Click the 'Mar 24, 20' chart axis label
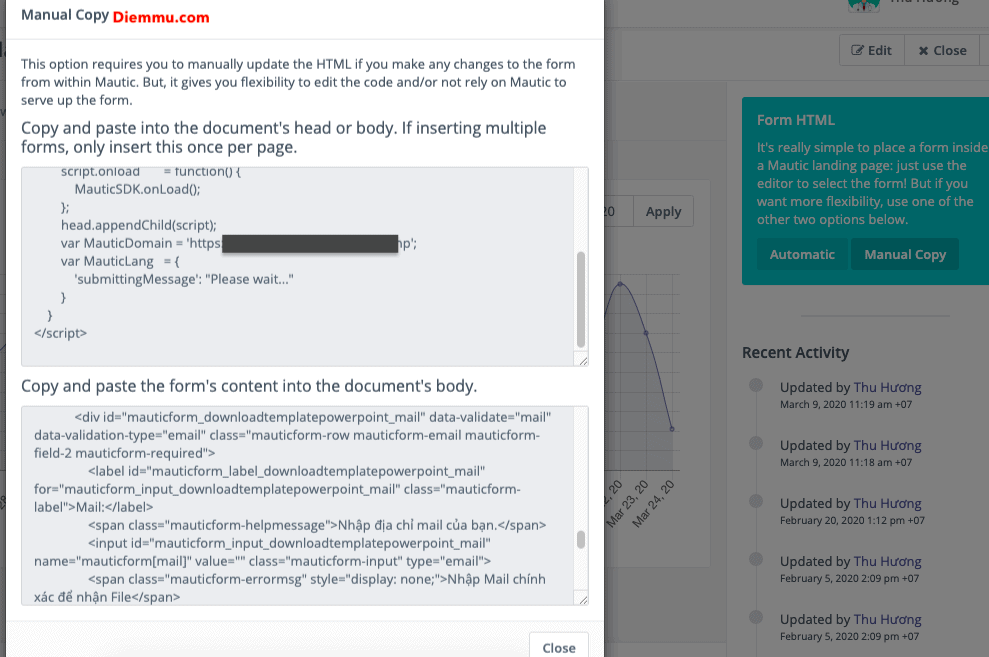This screenshot has height=657, width=989. coord(653,503)
